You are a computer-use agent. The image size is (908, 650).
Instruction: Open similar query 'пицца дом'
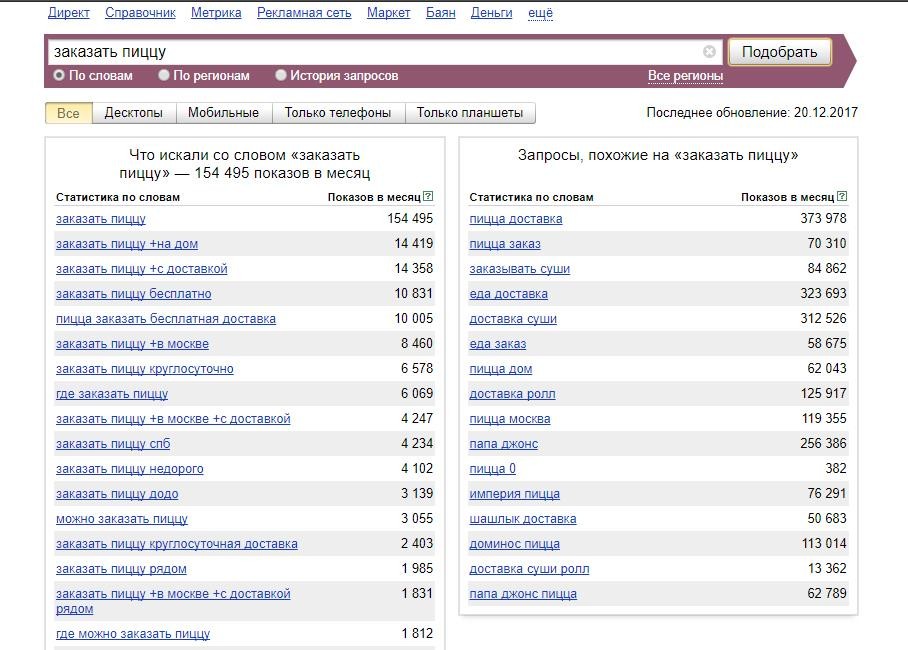tap(500, 368)
